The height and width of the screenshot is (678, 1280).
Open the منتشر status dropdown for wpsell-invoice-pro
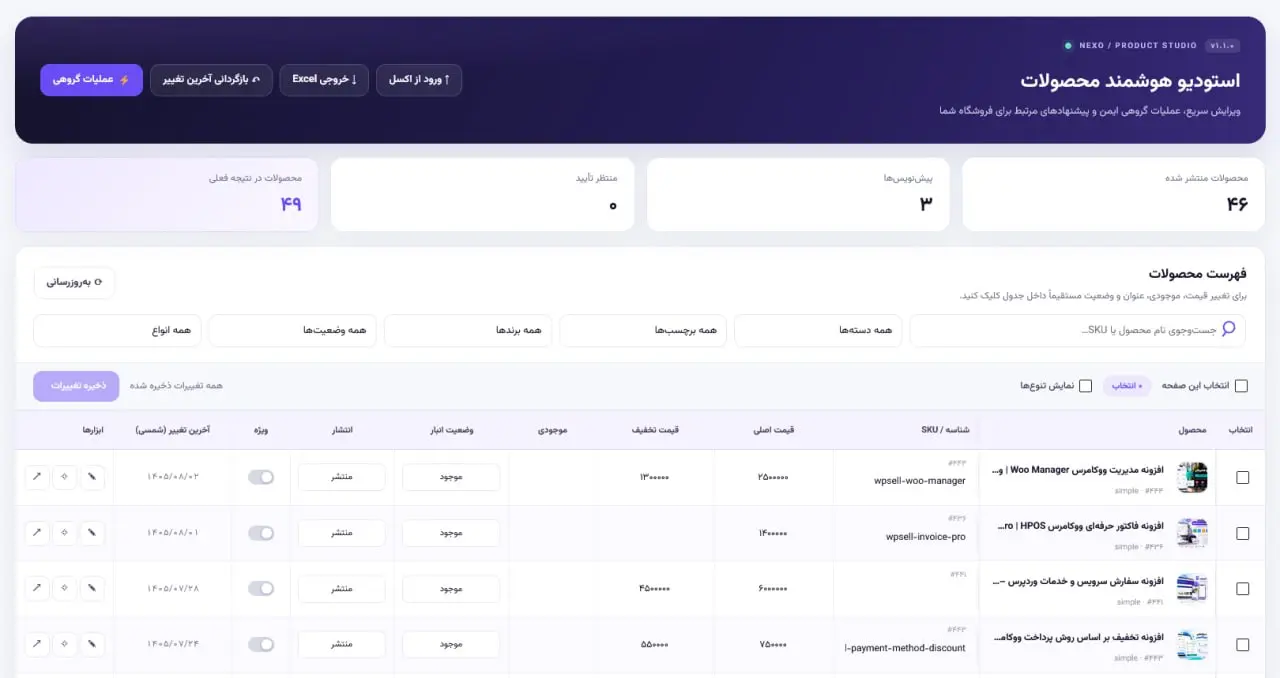342,533
